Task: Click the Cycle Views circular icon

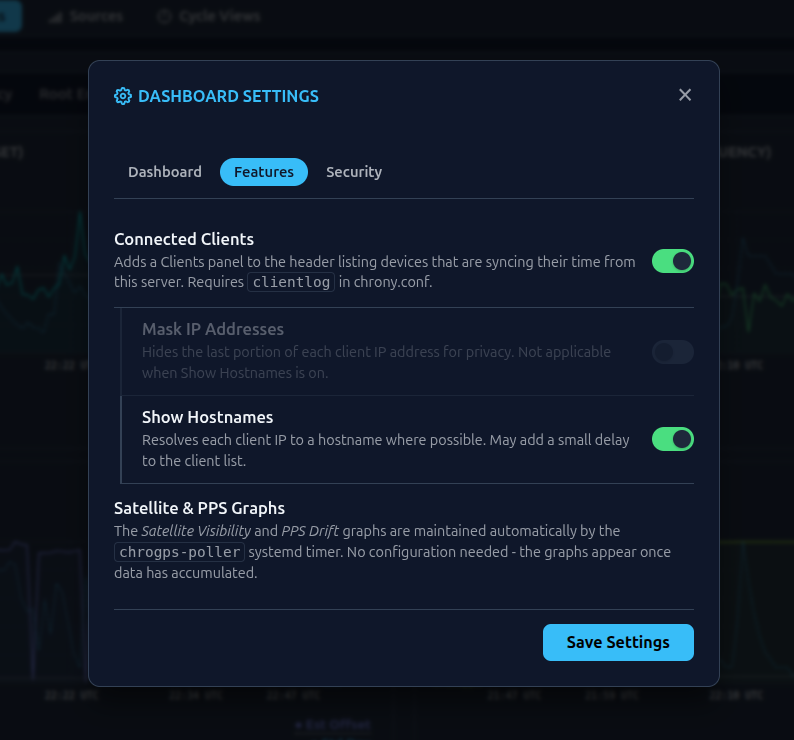Action: [164, 17]
